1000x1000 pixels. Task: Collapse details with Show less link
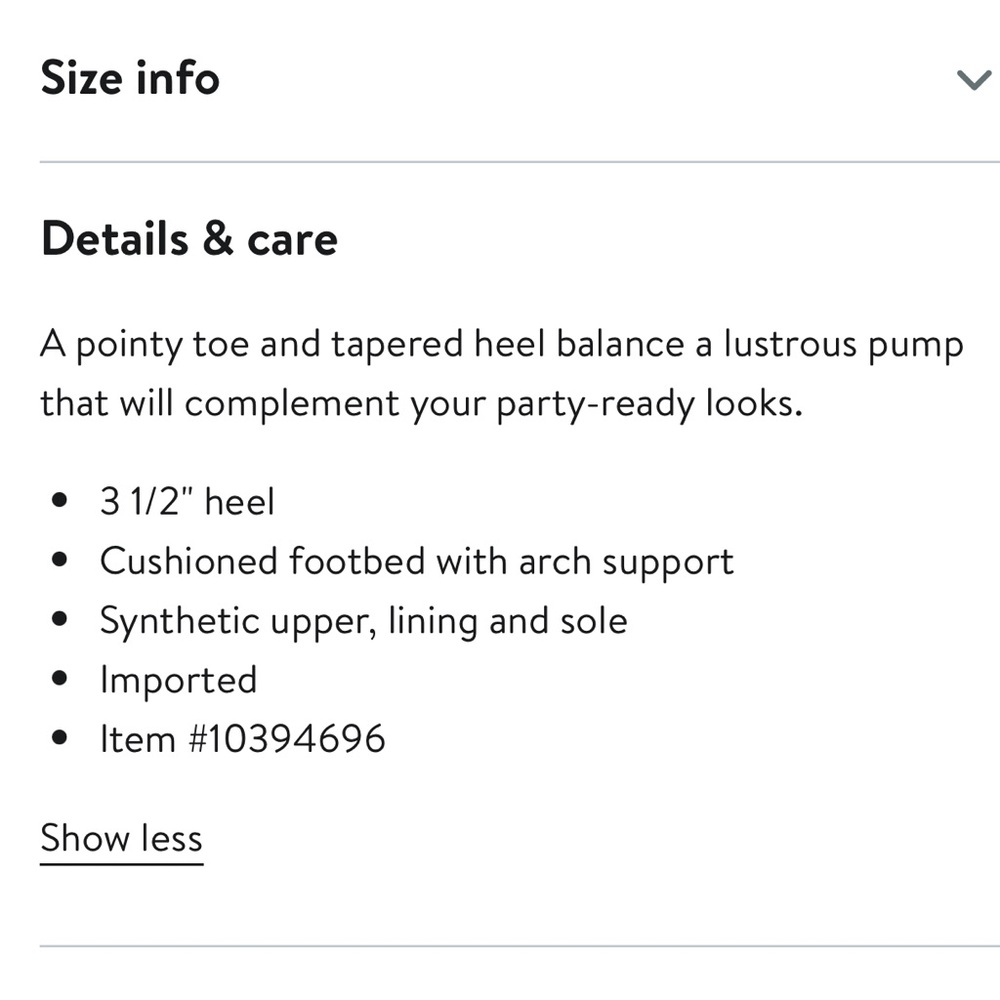tap(121, 838)
